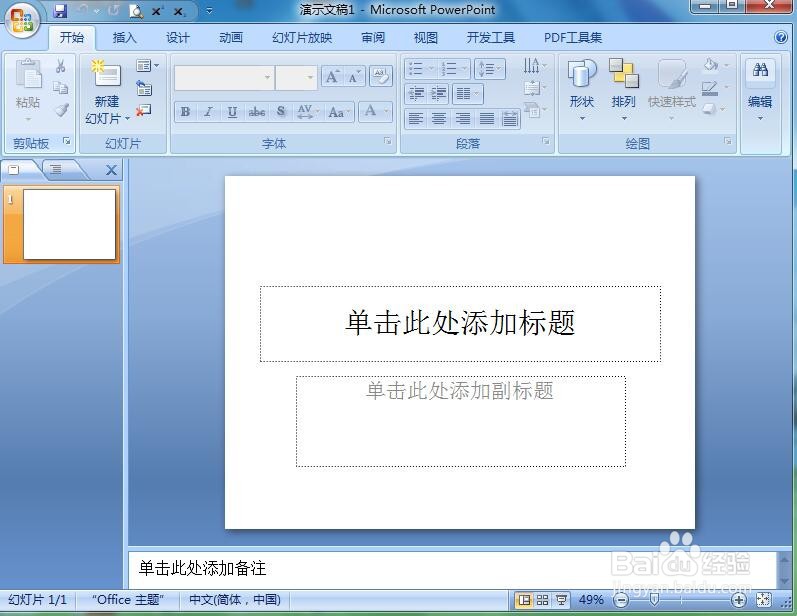
Task: Switch to Outline tab in left pane
Action: tap(56, 170)
